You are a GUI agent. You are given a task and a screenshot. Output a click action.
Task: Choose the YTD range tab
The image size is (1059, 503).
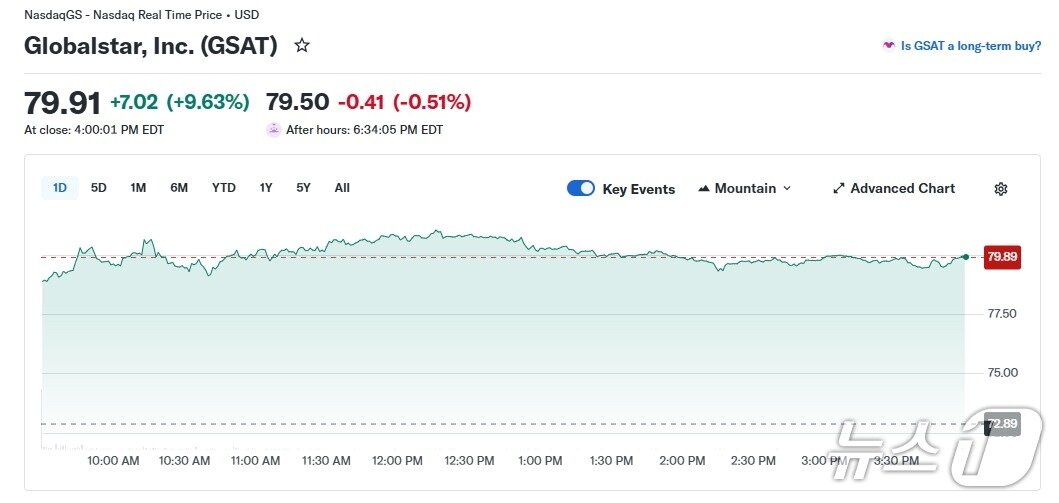pos(224,188)
